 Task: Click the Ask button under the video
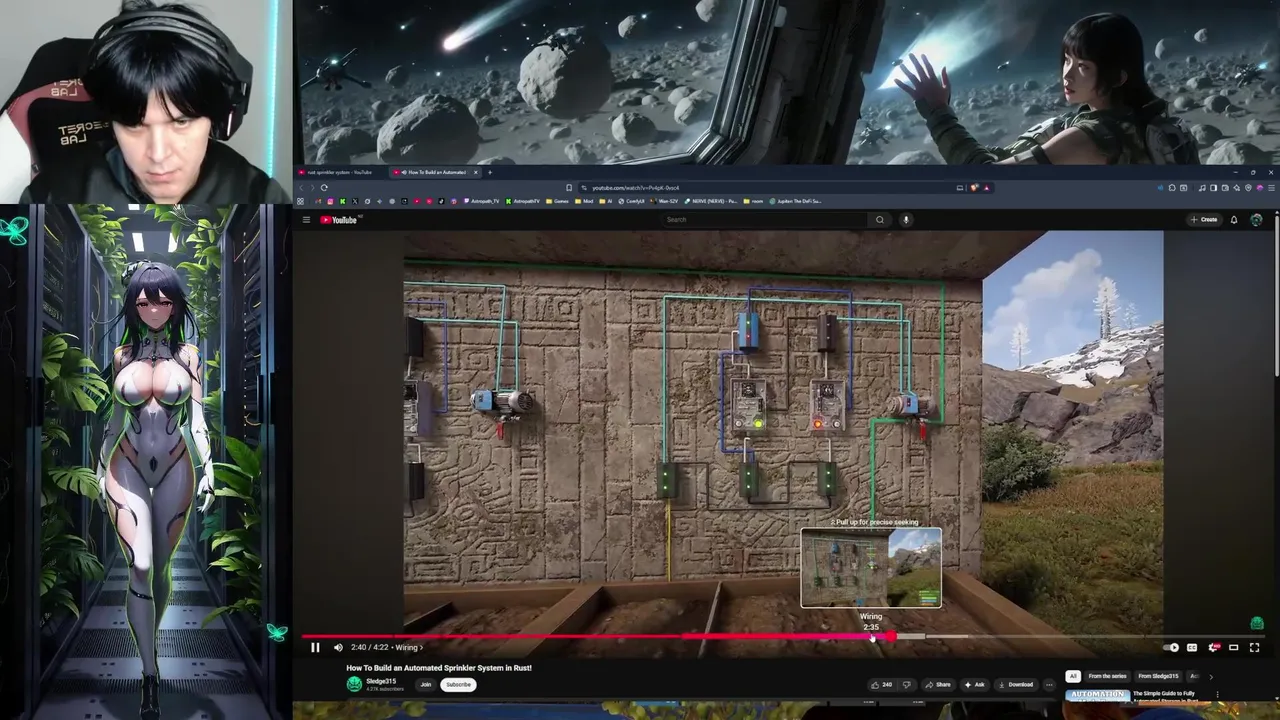[x=975, y=685]
